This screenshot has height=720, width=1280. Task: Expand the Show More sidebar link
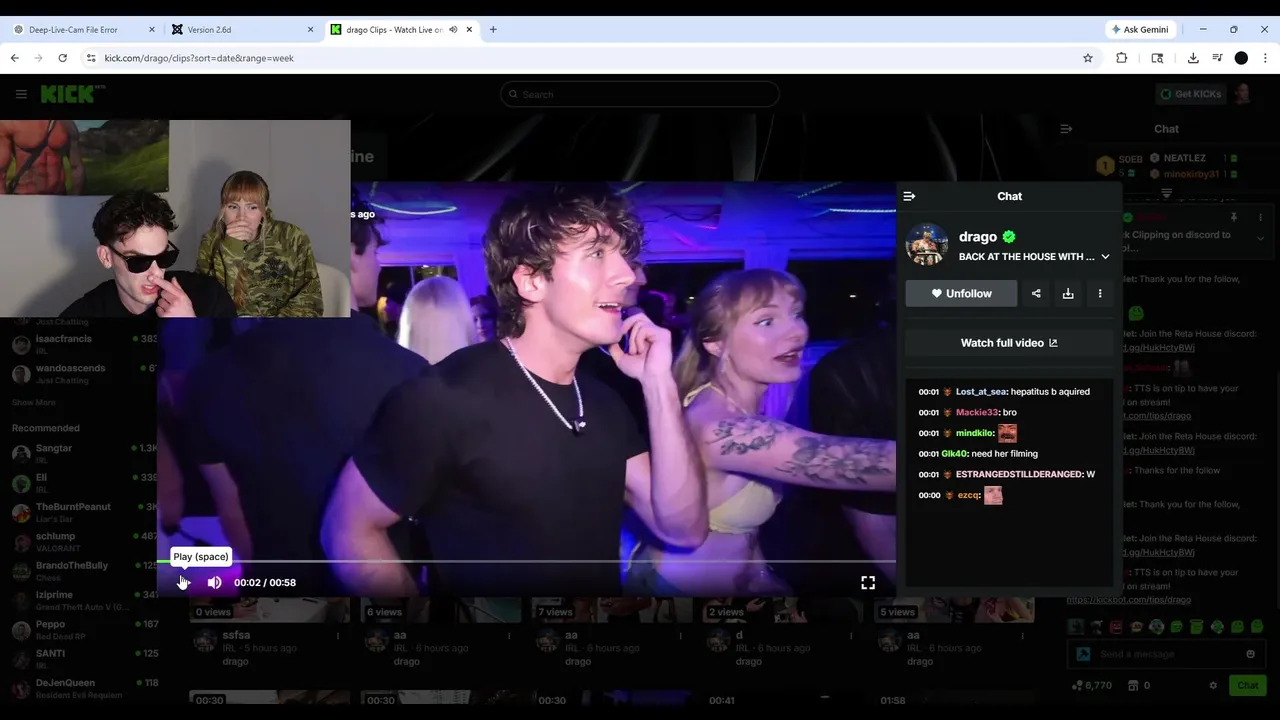34,402
